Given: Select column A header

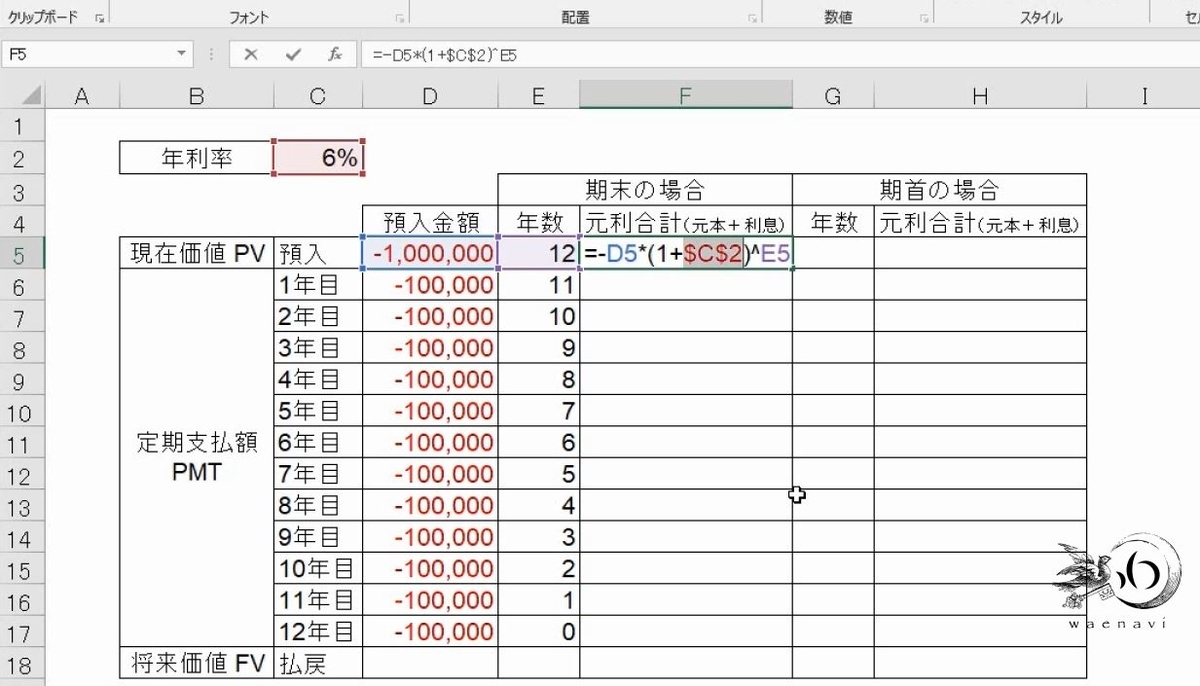Looking at the screenshot, I should 83,96.
